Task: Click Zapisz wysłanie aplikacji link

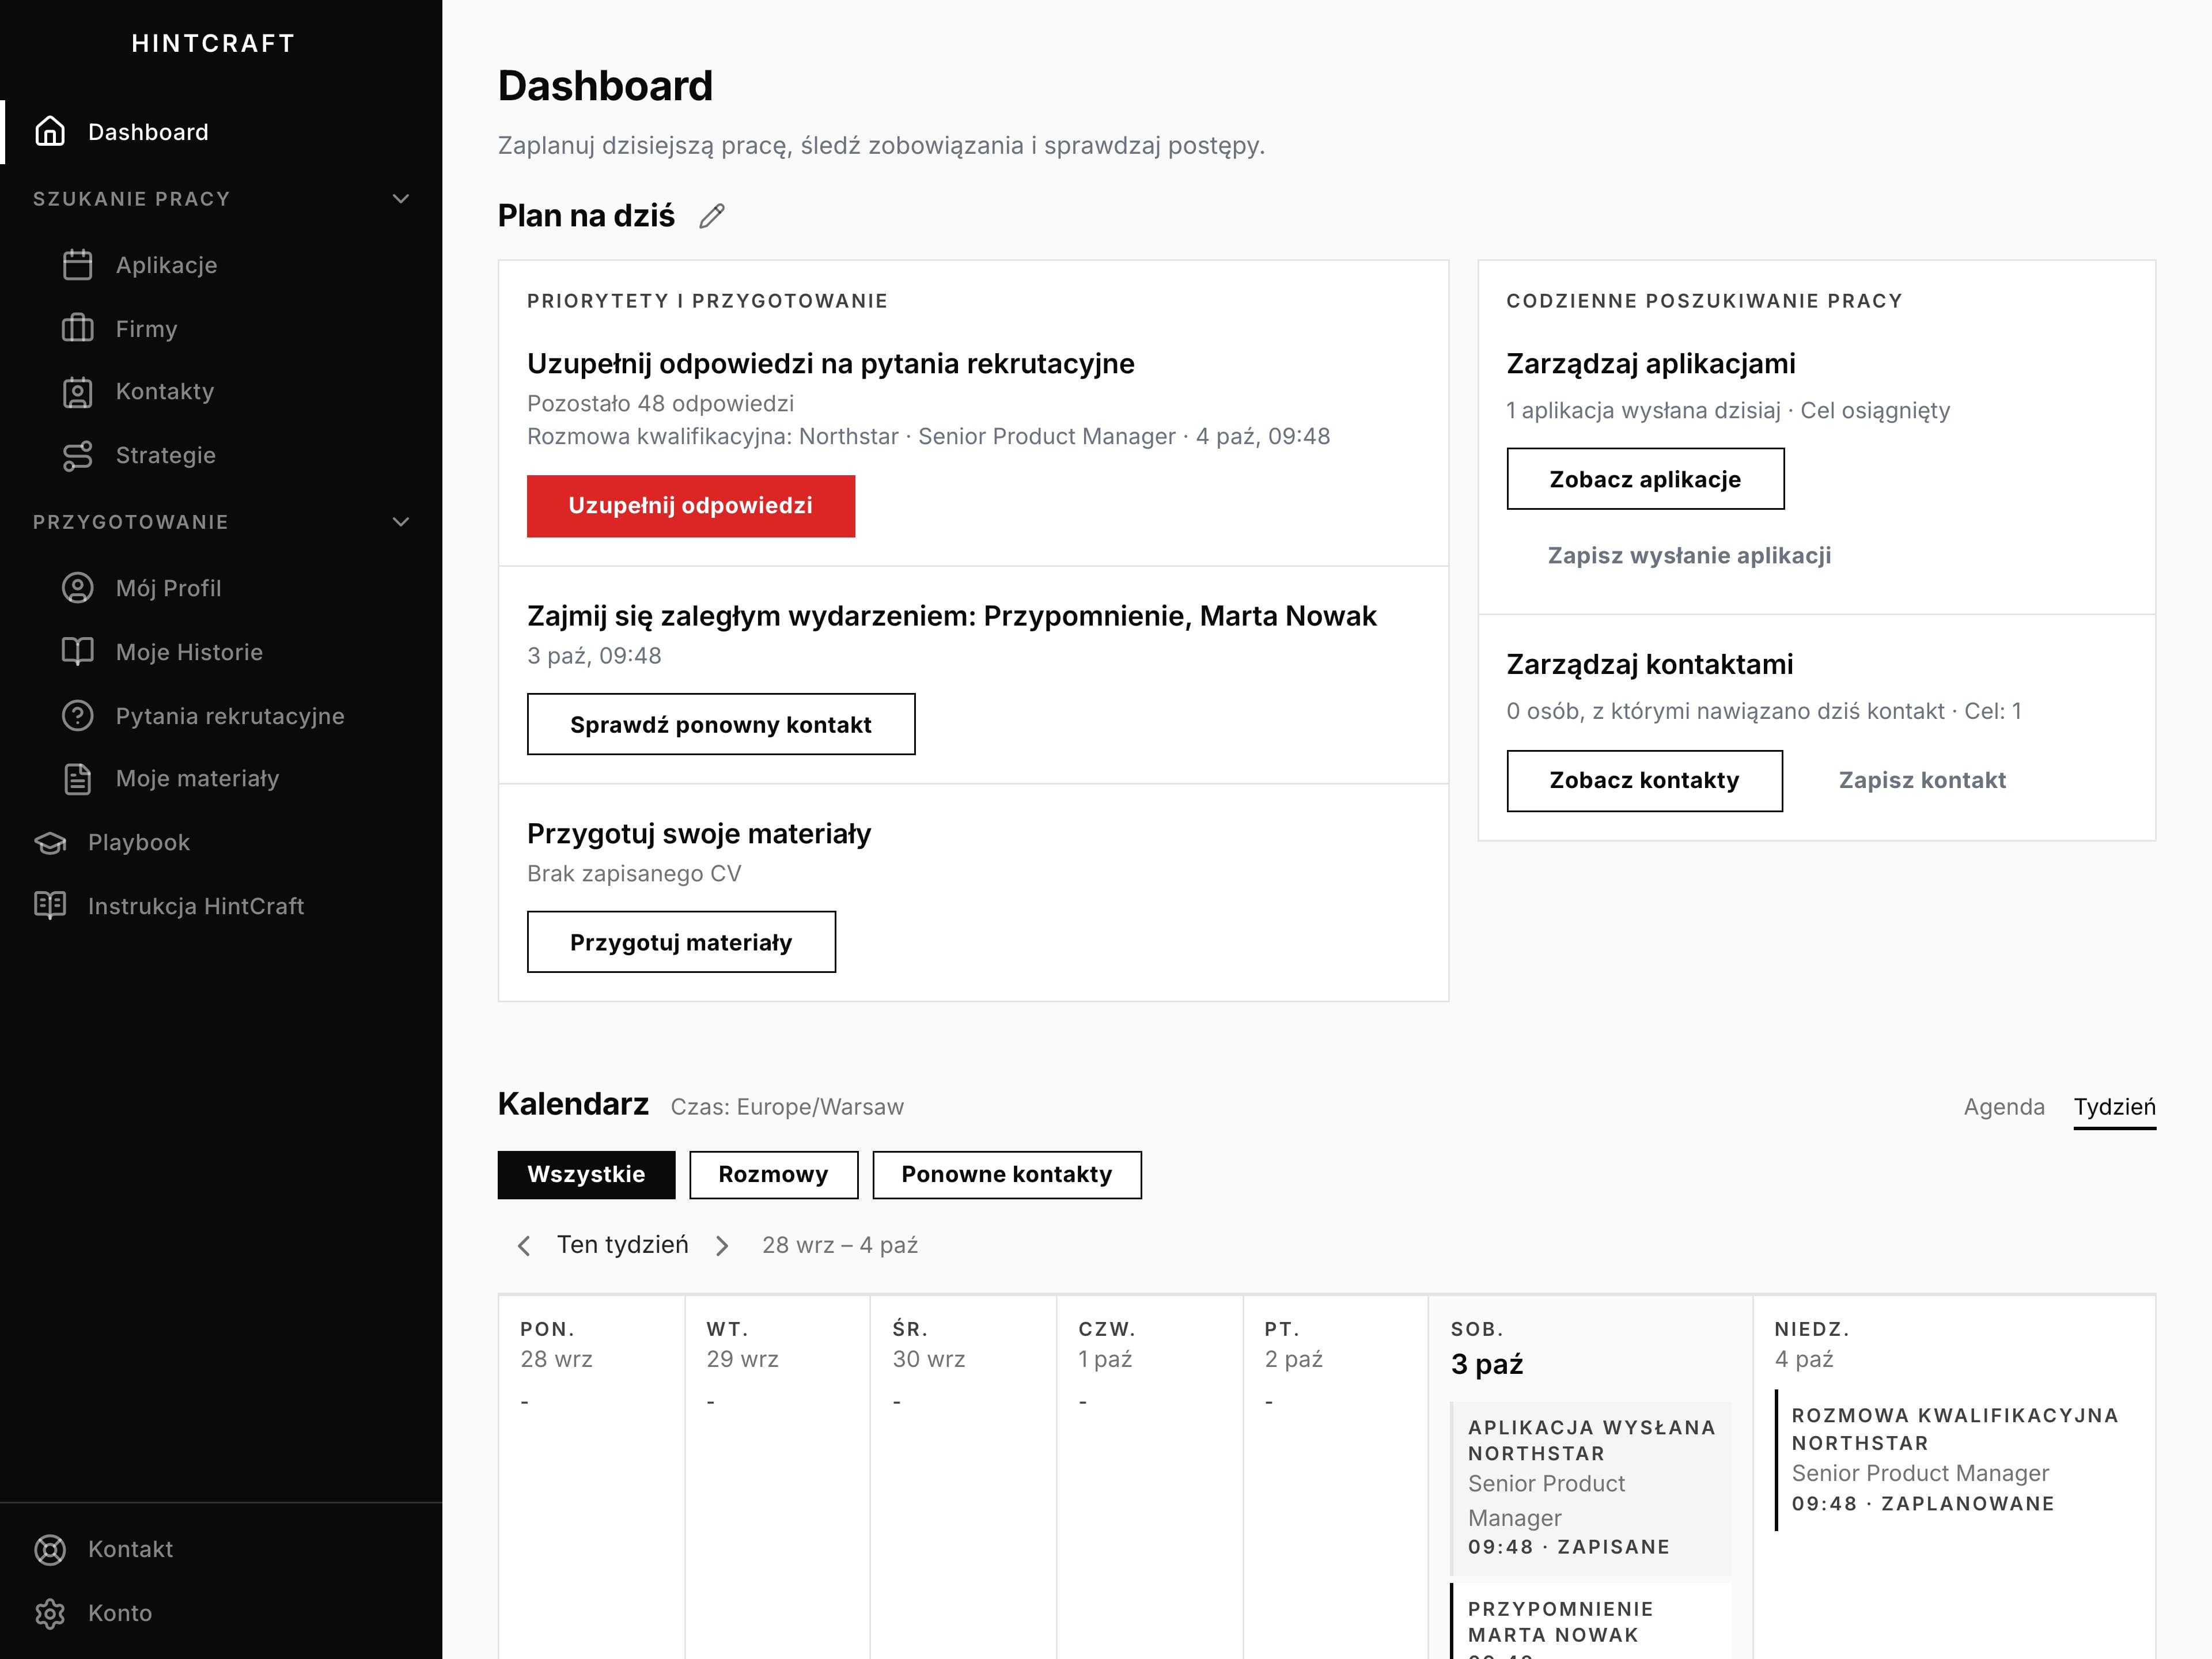Action: 1689,556
